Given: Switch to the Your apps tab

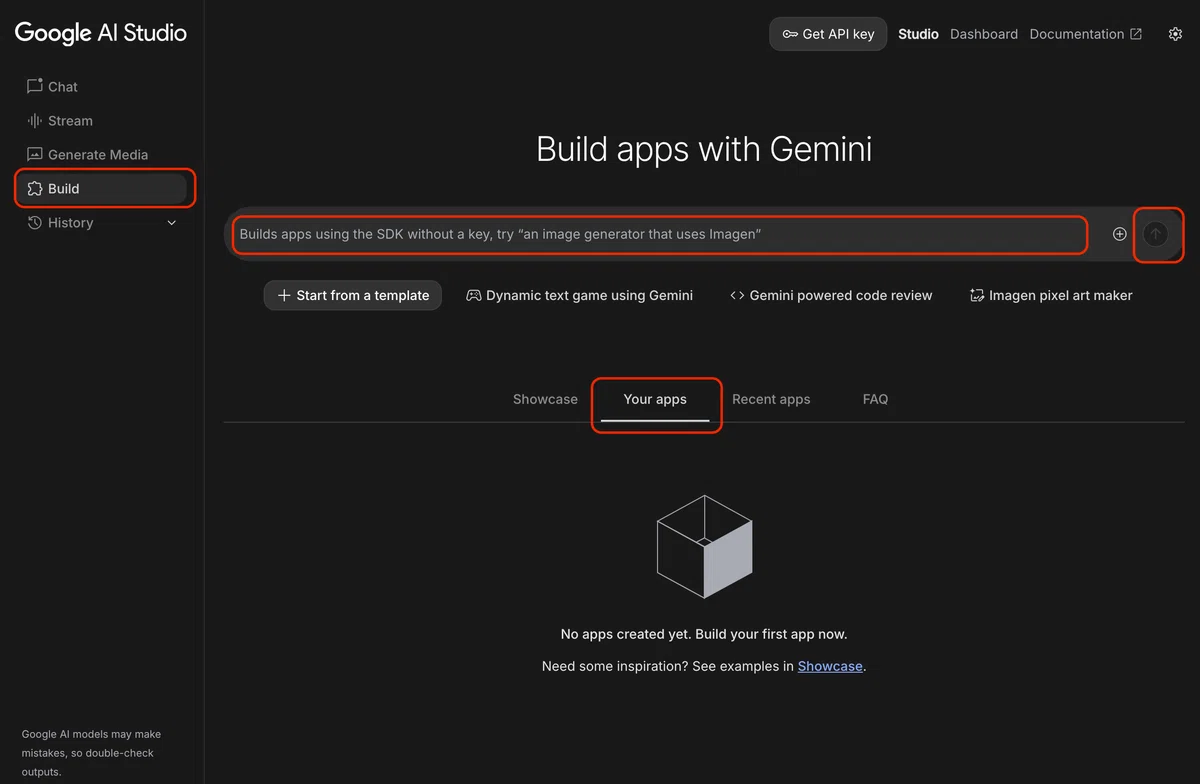Looking at the screenshot, I should 655,399.
